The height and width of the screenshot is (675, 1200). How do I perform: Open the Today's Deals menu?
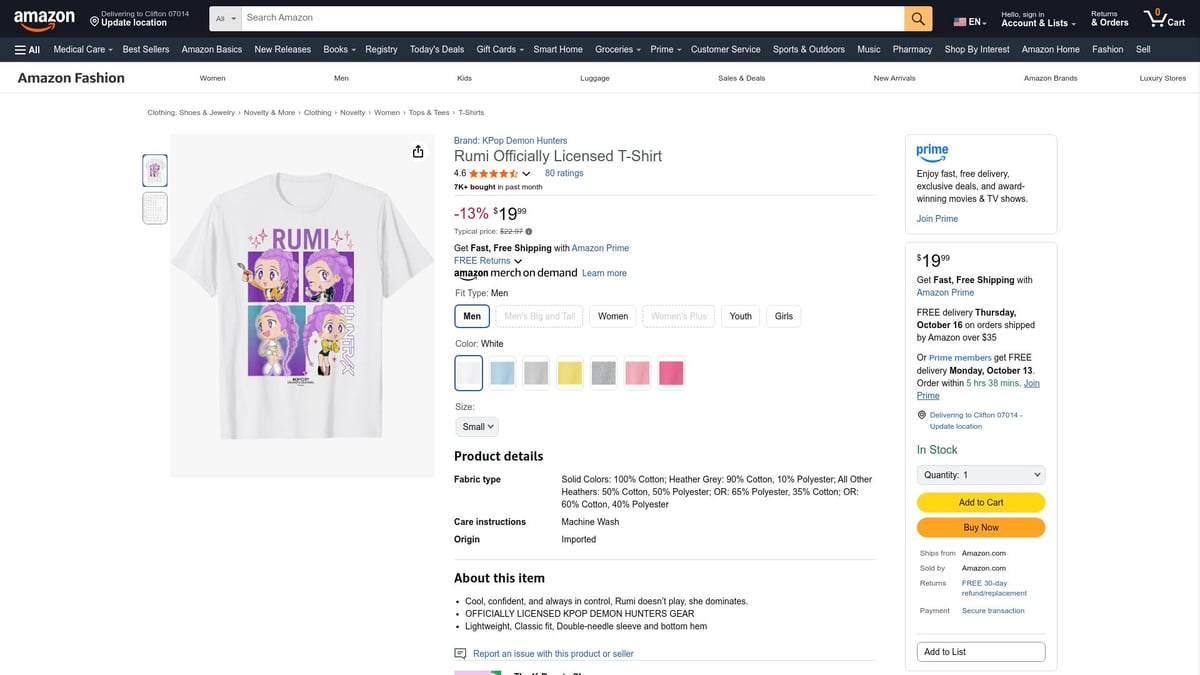point(436,48)
